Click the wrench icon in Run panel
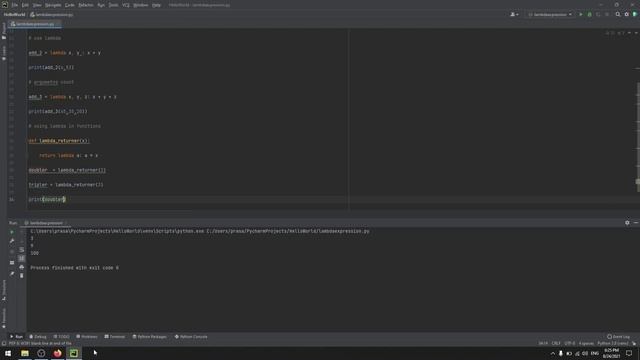Viewport: 640px width, 360px height. [x=12, y=241]
